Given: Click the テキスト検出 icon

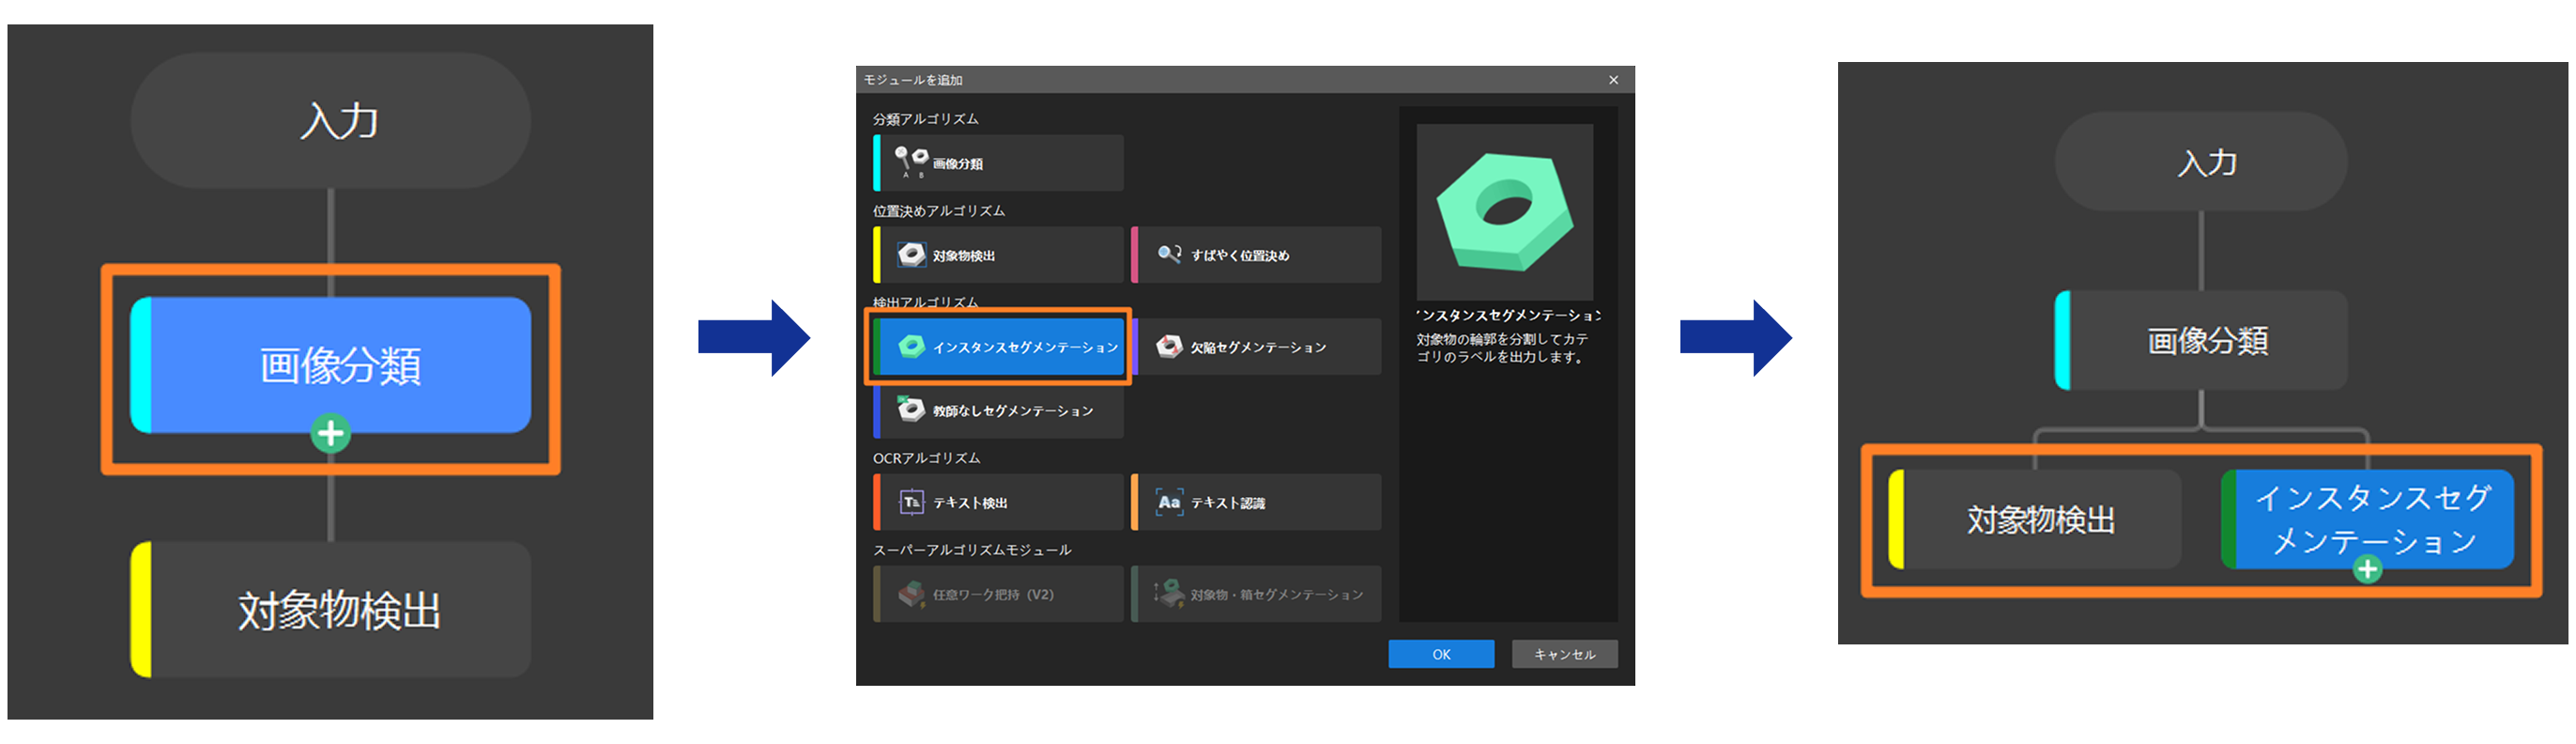Looking at the screenshot, I should click(911, 502).
